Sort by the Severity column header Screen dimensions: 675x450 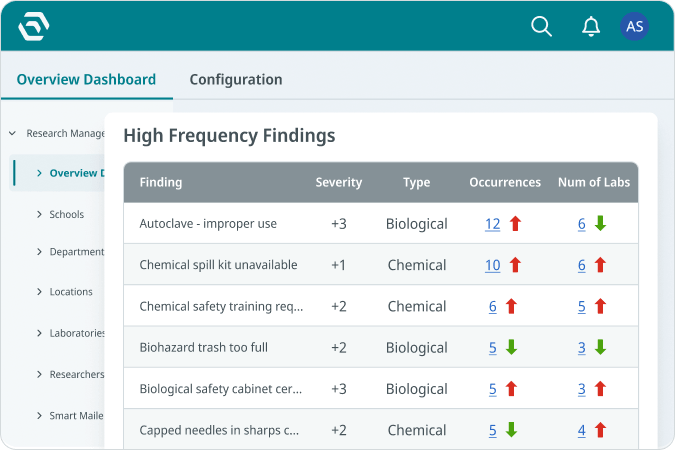tap(338, 182)
